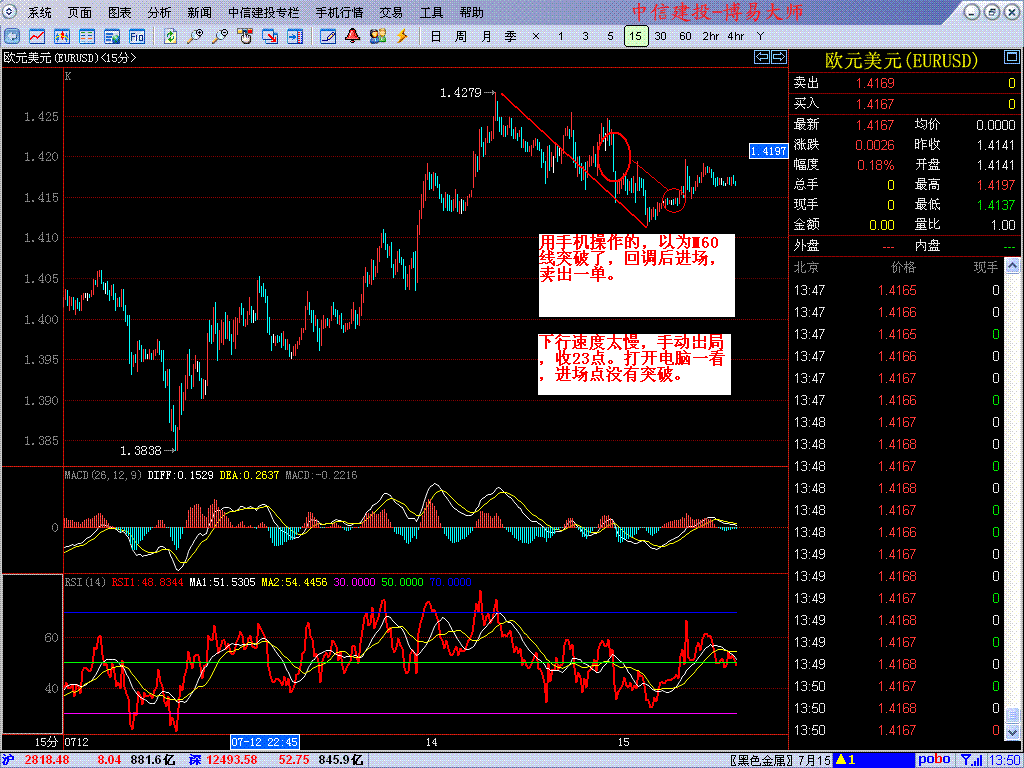
Task: Open the 系统 menu
Action: [39, 12]
